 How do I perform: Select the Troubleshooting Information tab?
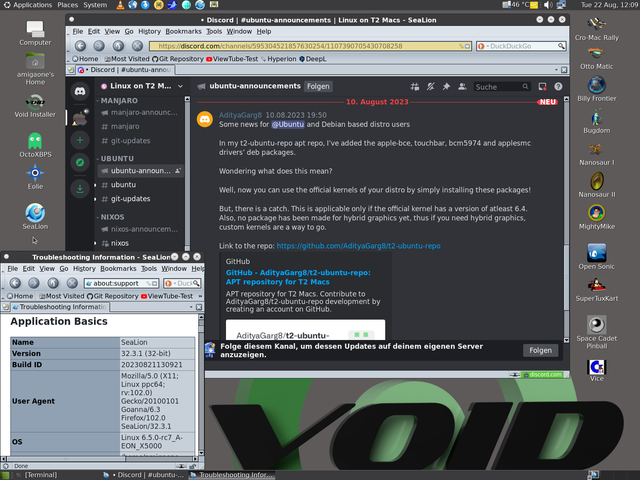coord(60,307)
